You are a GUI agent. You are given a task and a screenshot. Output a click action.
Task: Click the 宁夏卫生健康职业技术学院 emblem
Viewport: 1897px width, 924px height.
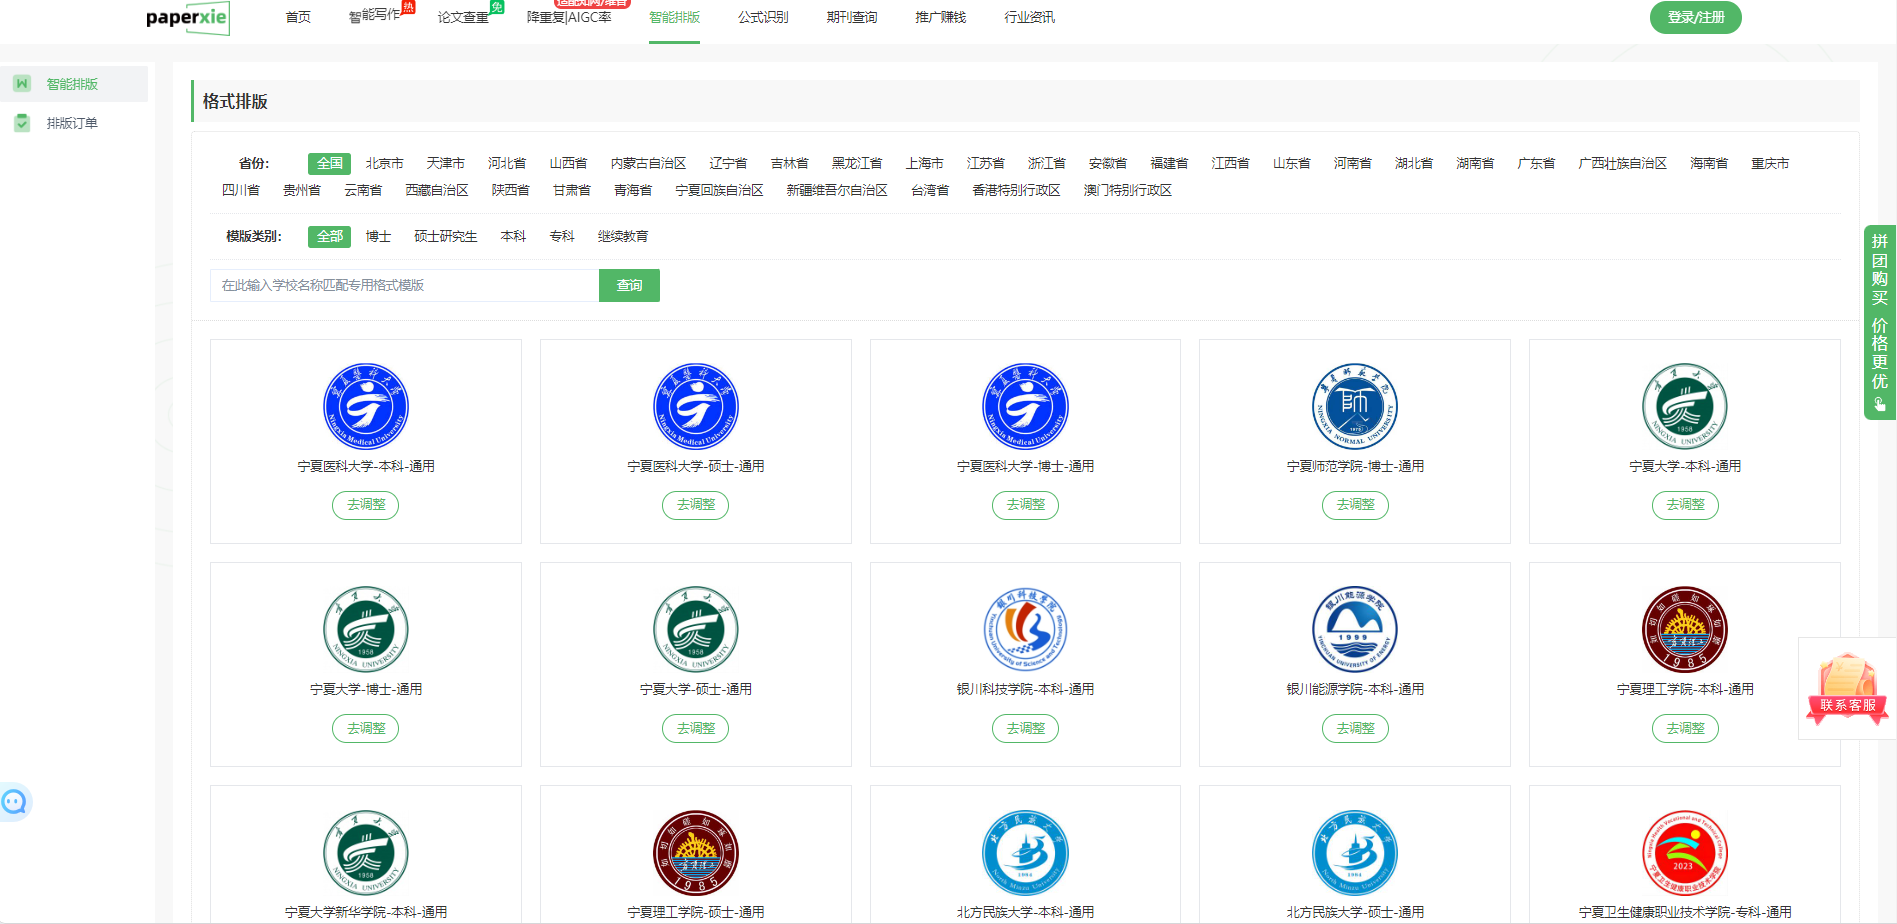pos(1684,853)
